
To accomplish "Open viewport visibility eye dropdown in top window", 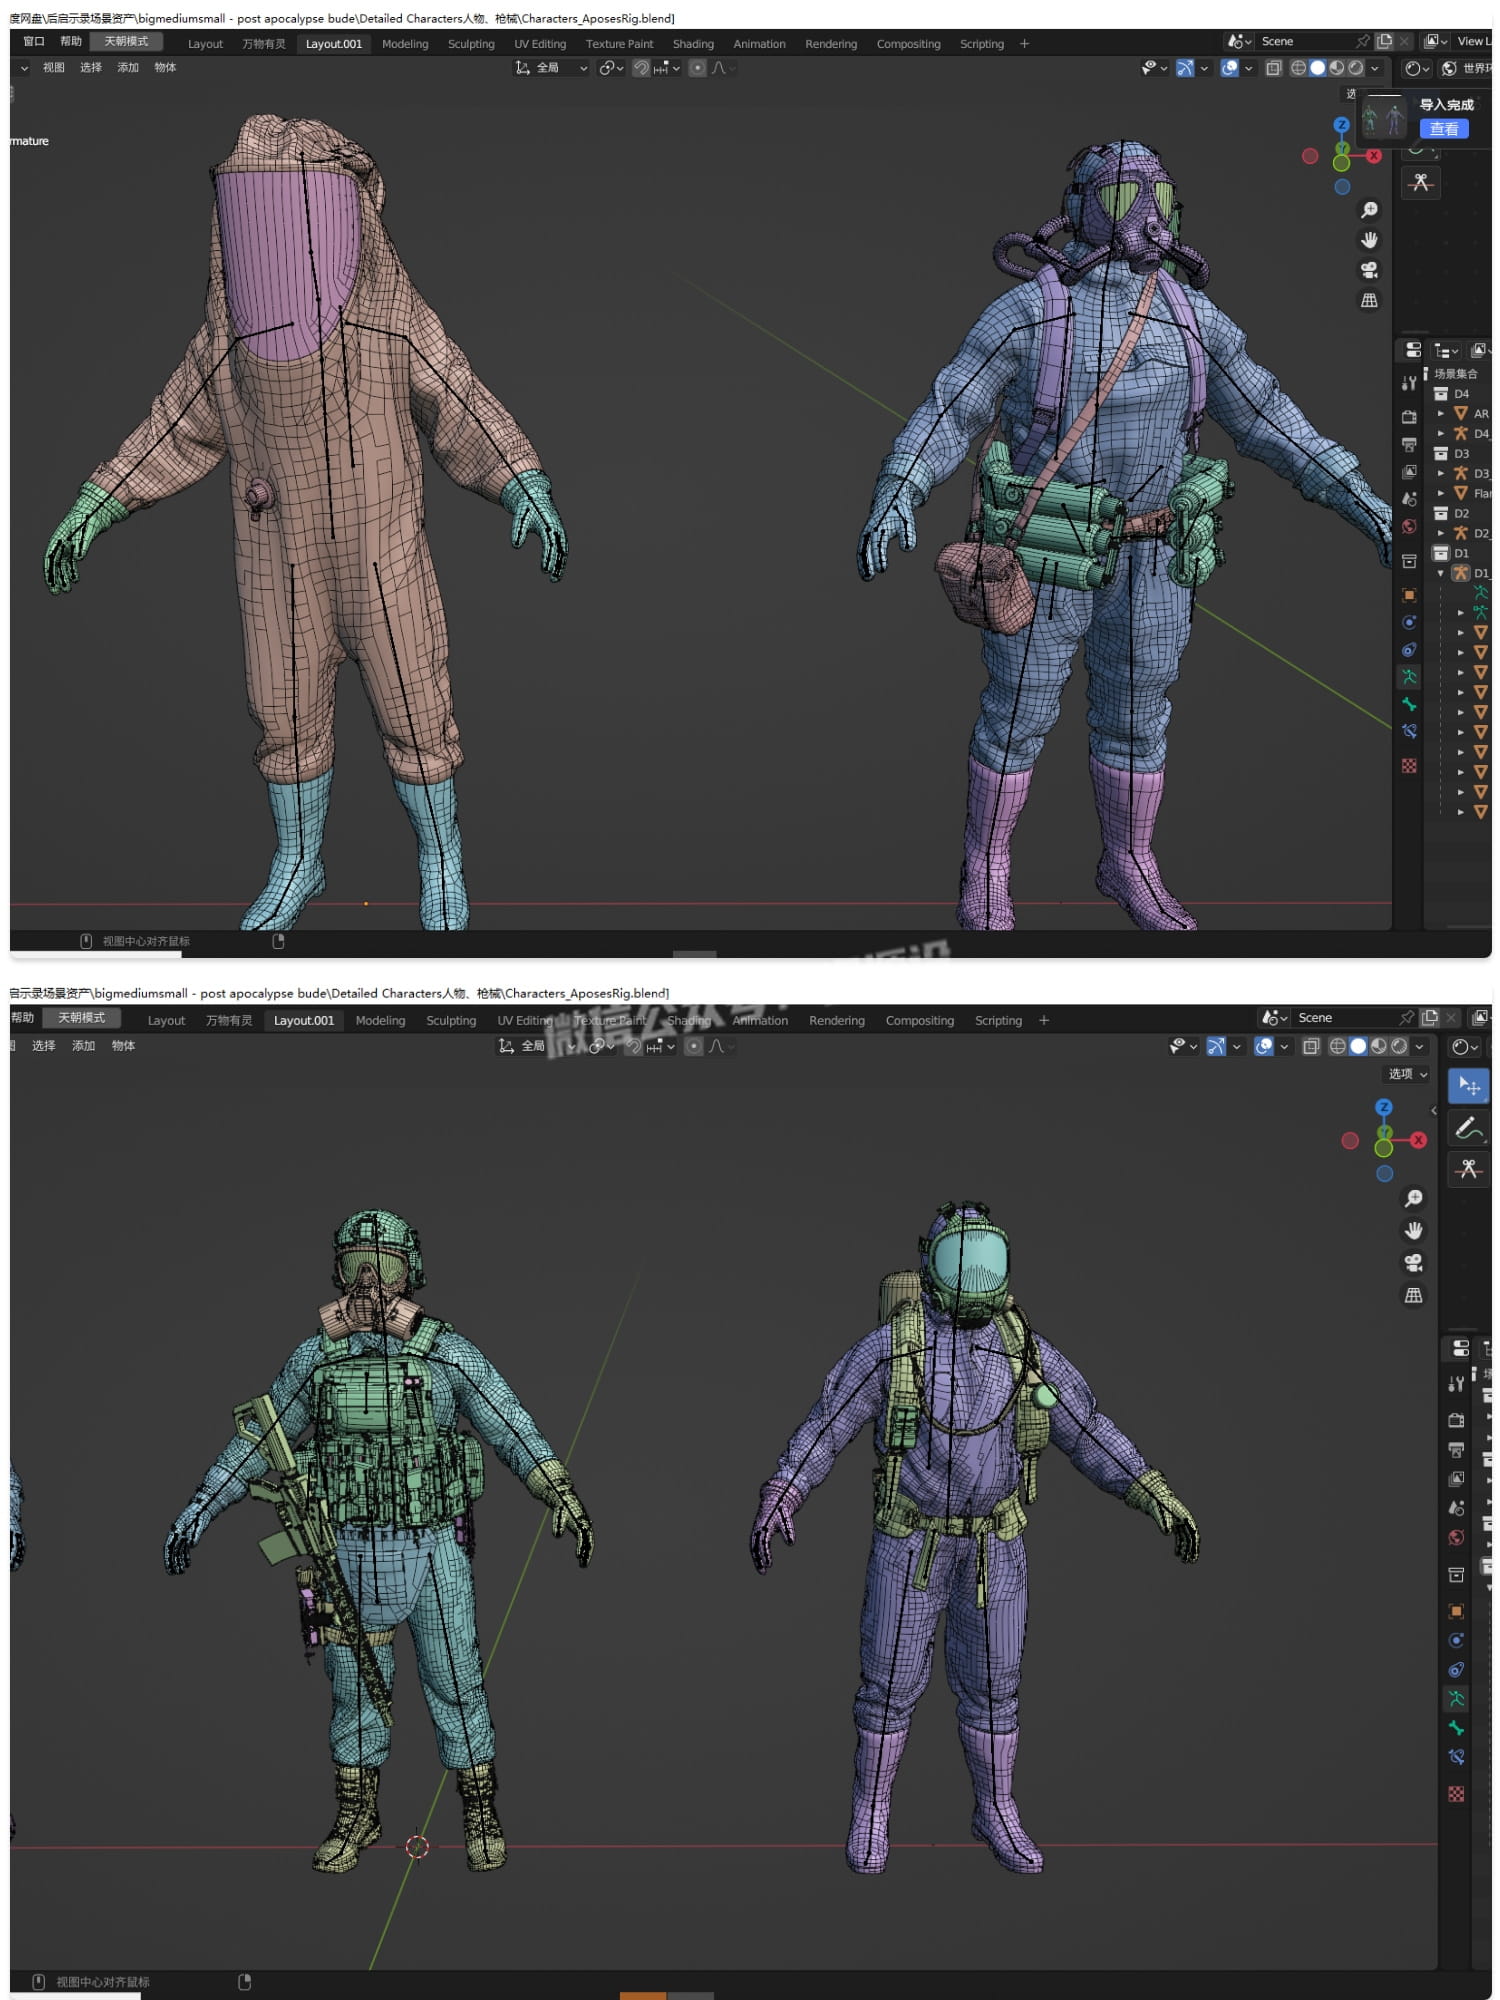I will pos(1154,68).
